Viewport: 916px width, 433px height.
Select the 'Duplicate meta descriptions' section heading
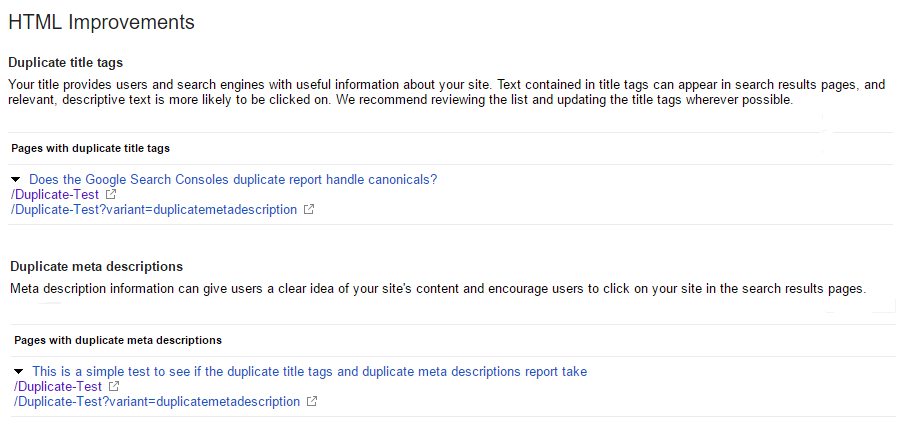click(96, 266)
